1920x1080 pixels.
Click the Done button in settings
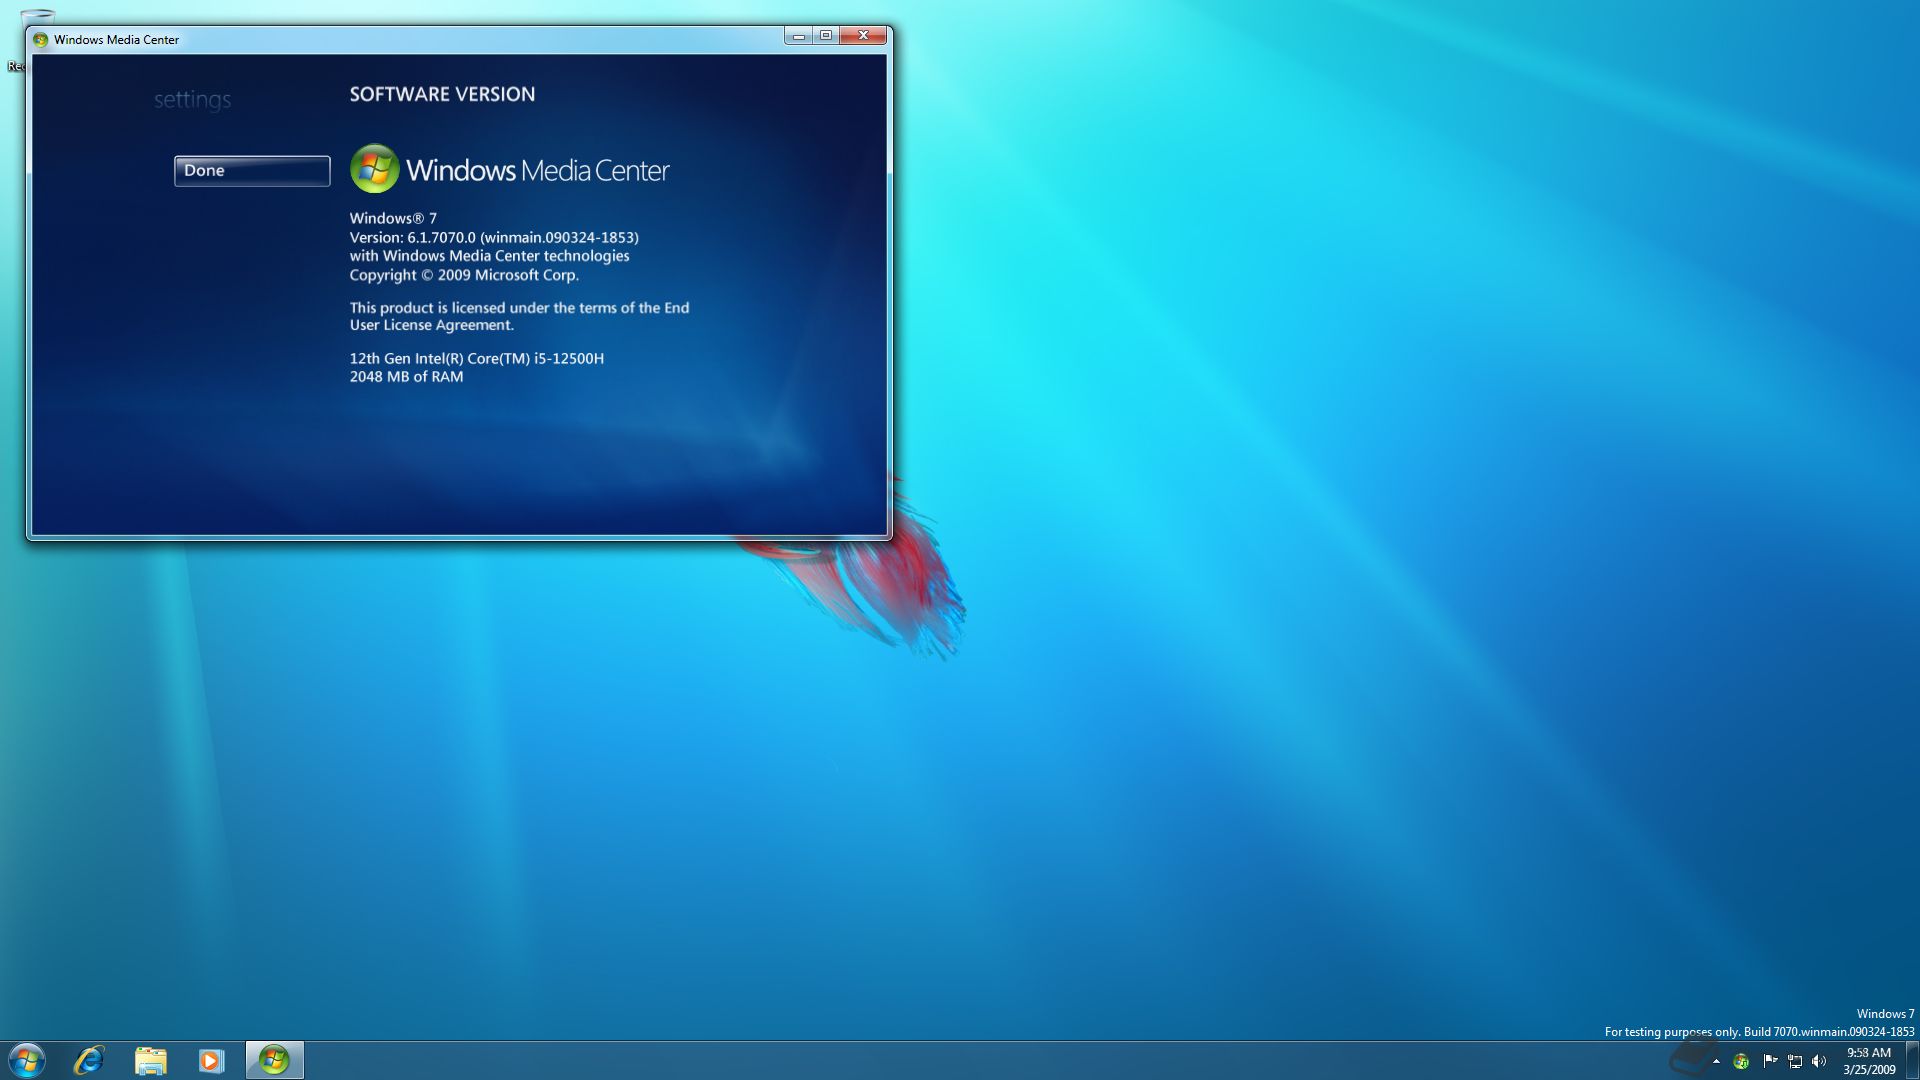252,171
